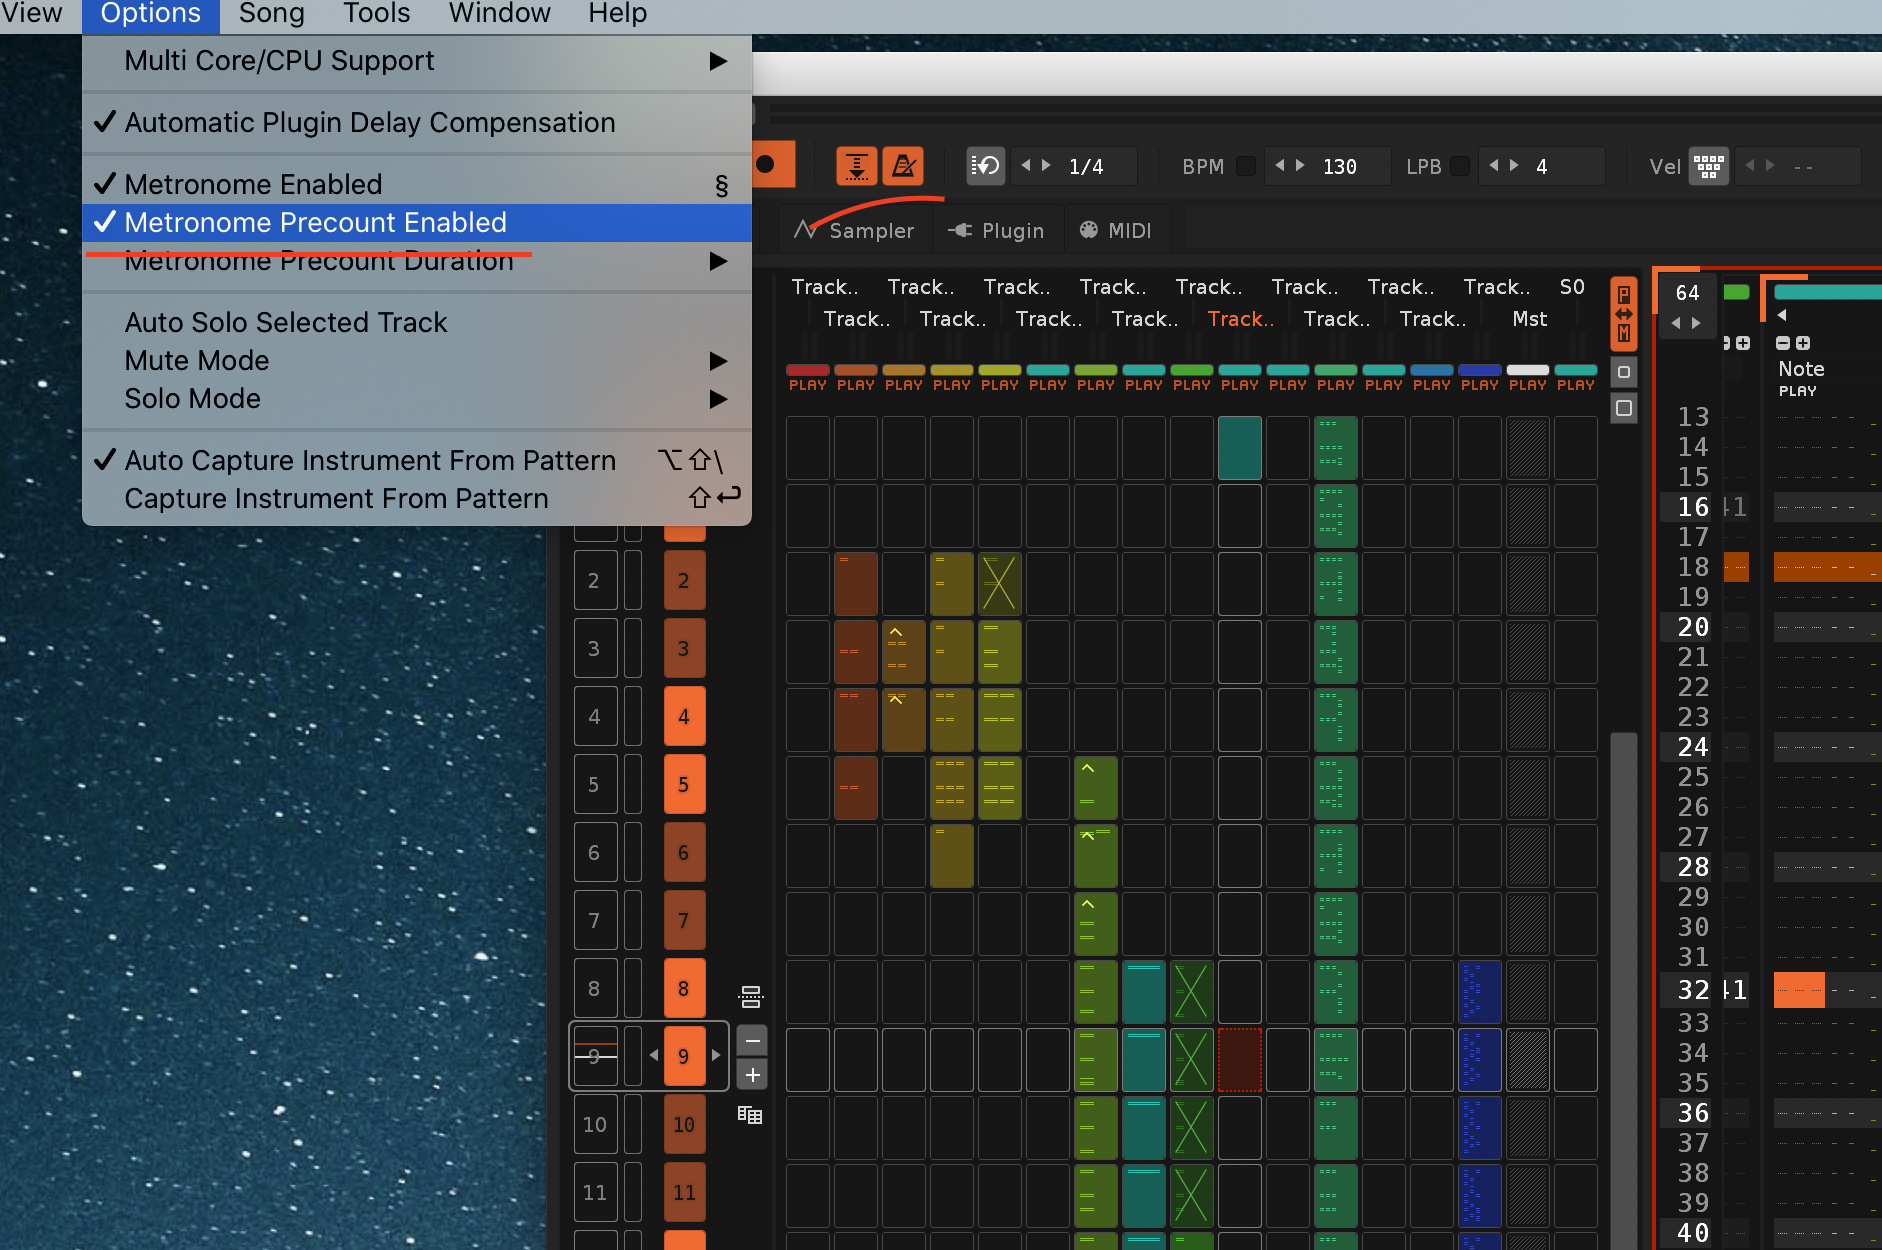
Task: Open the Tools menu
Action: [x=376, y=13]
